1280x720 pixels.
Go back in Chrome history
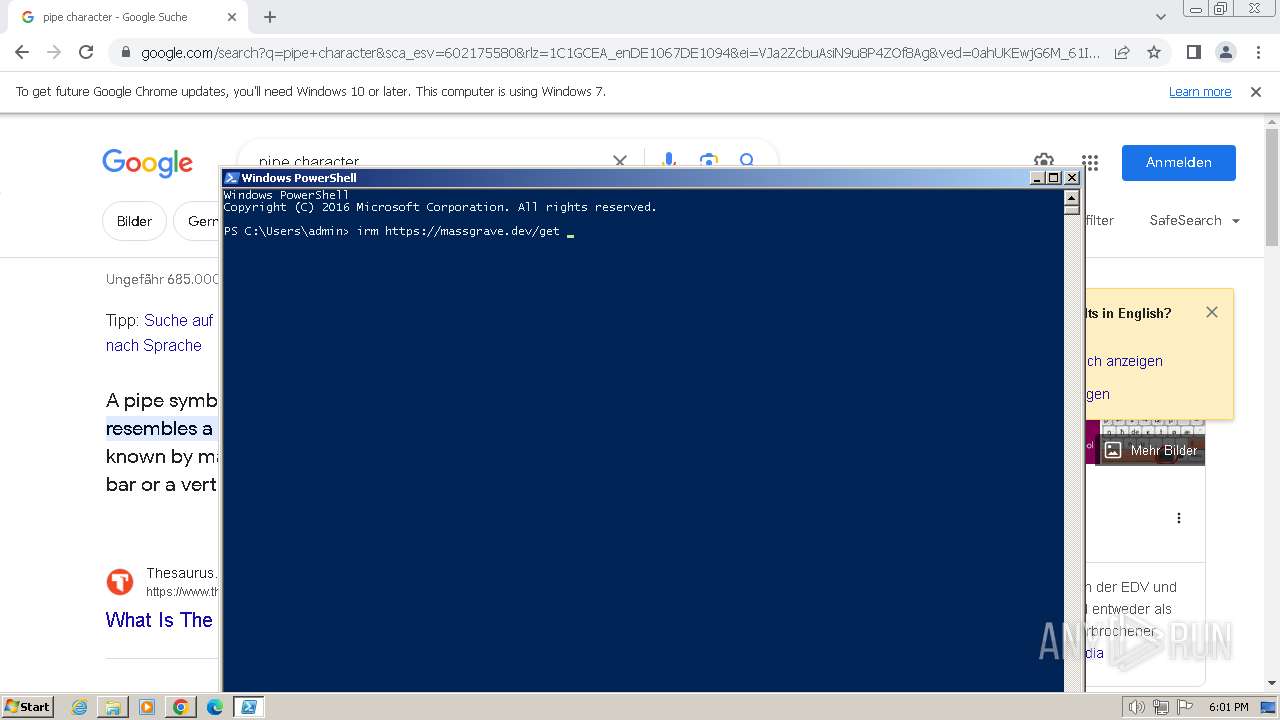[x=22, y=52]
